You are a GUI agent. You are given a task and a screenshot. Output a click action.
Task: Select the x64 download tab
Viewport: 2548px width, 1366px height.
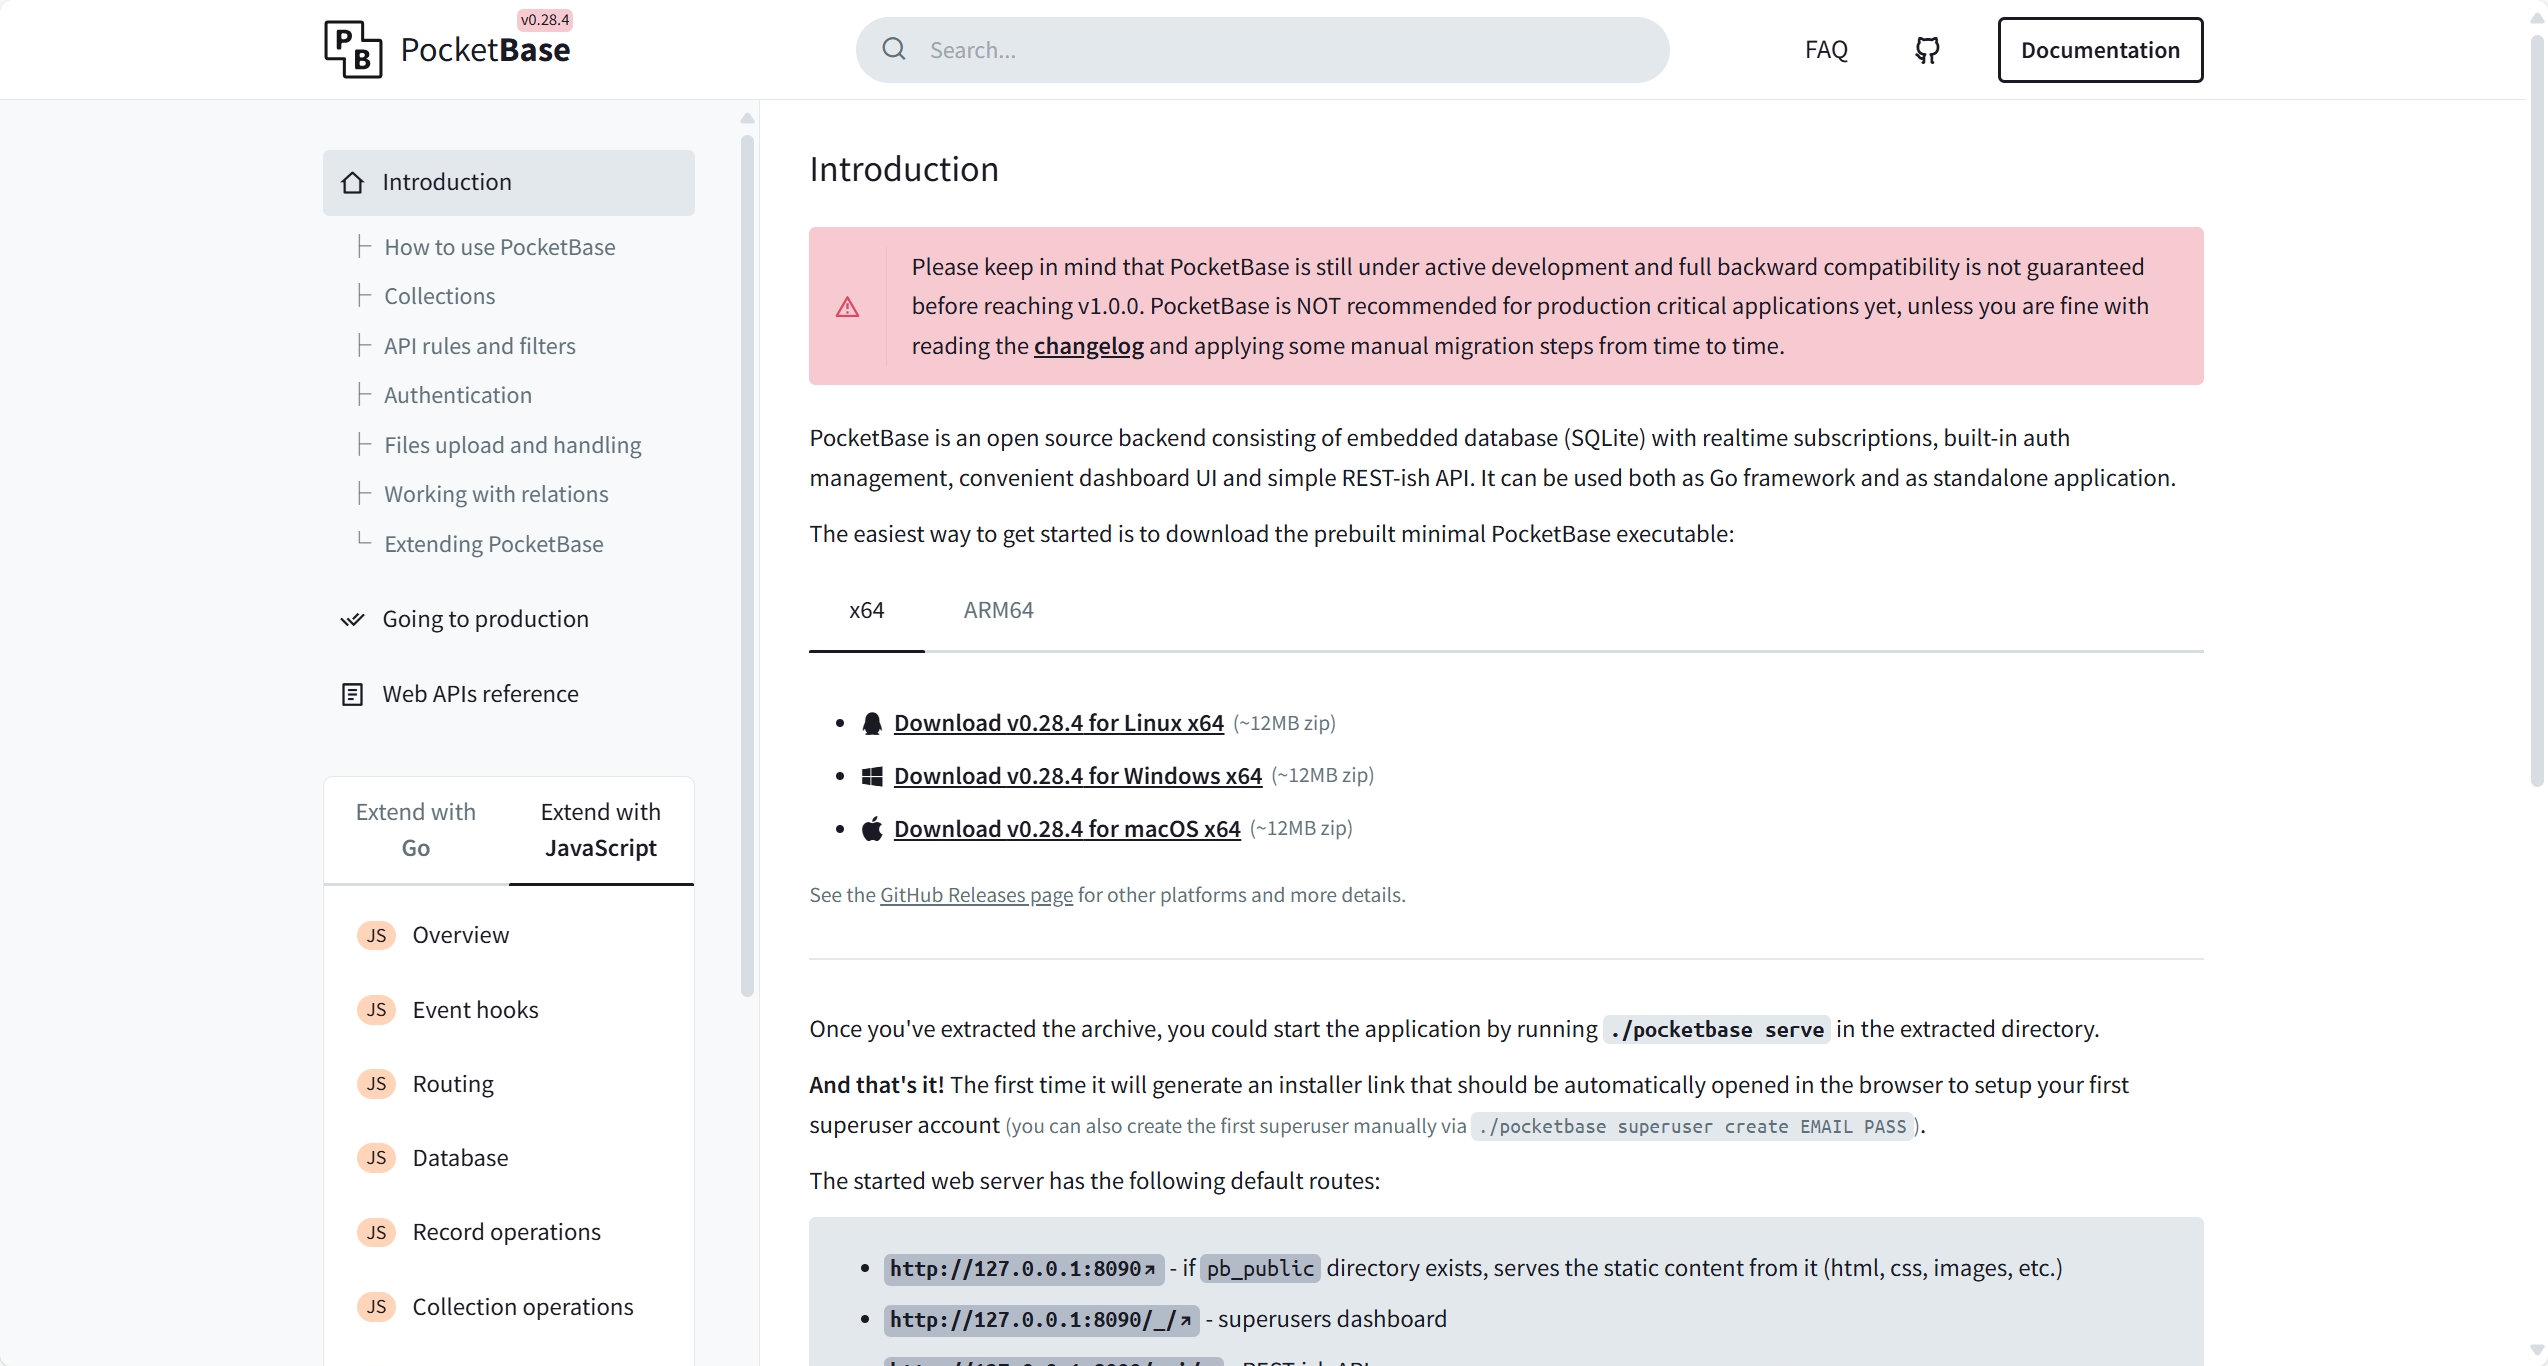(866, 610)
